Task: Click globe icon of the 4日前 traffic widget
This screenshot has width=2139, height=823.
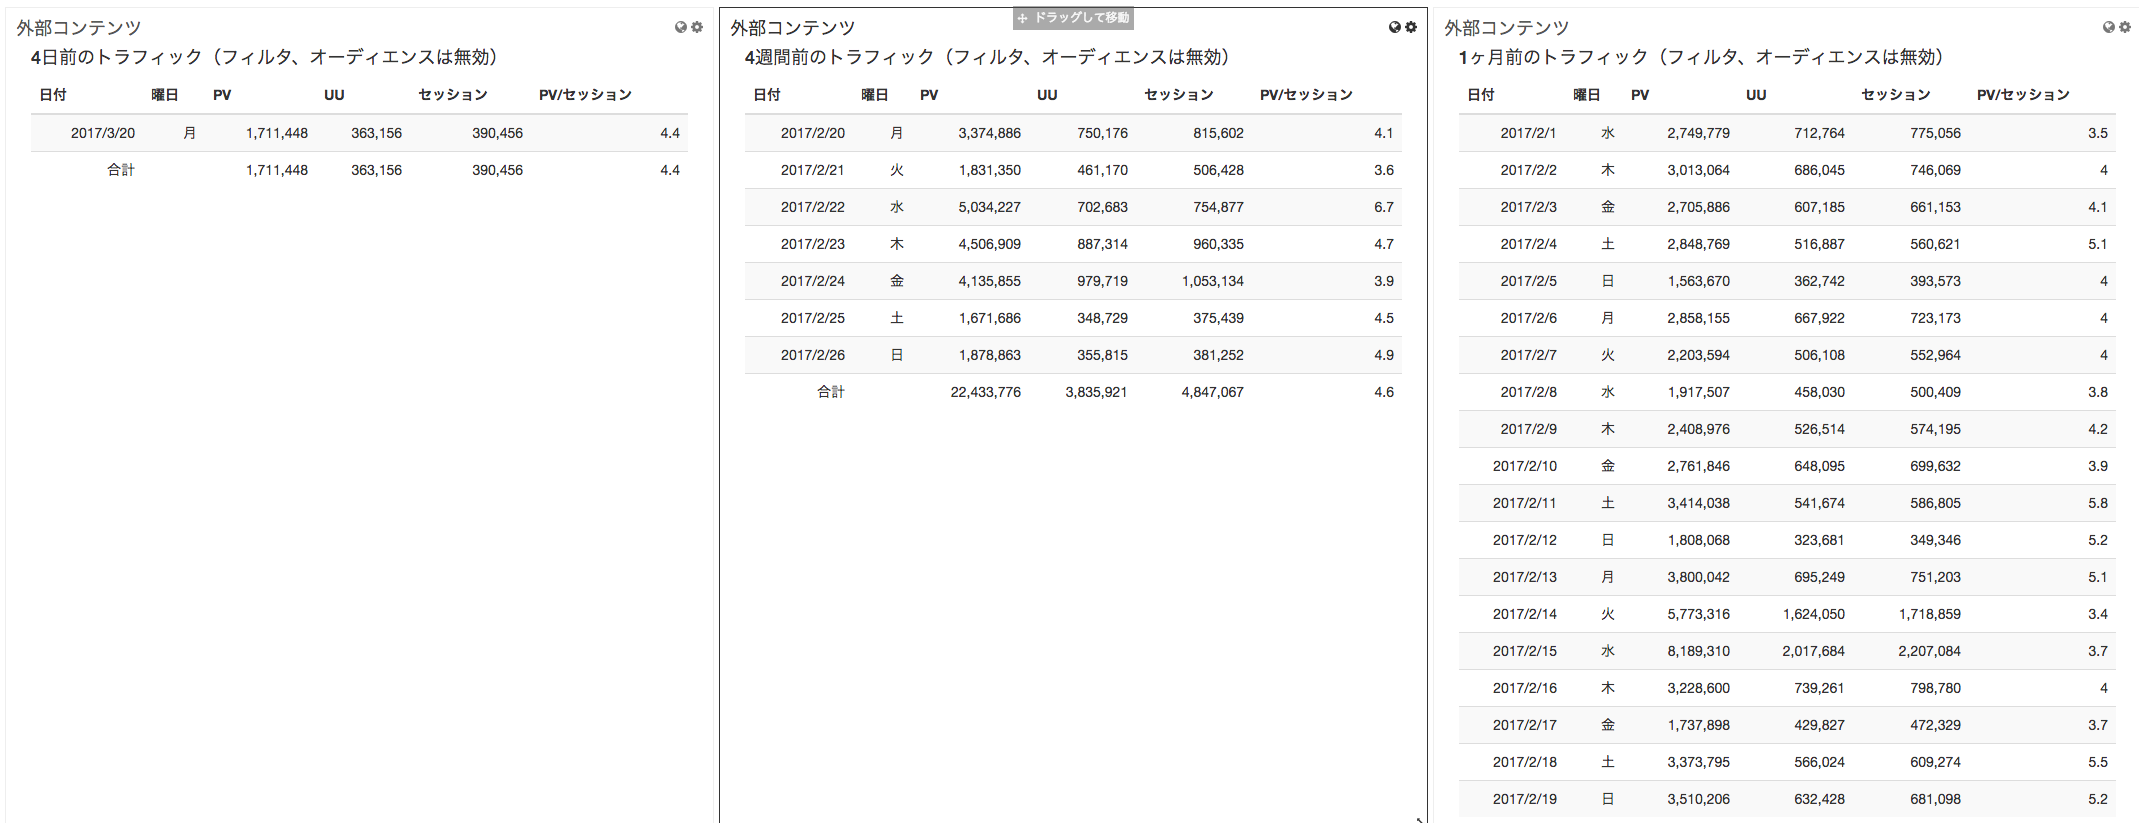Action: tap(681, 27)
